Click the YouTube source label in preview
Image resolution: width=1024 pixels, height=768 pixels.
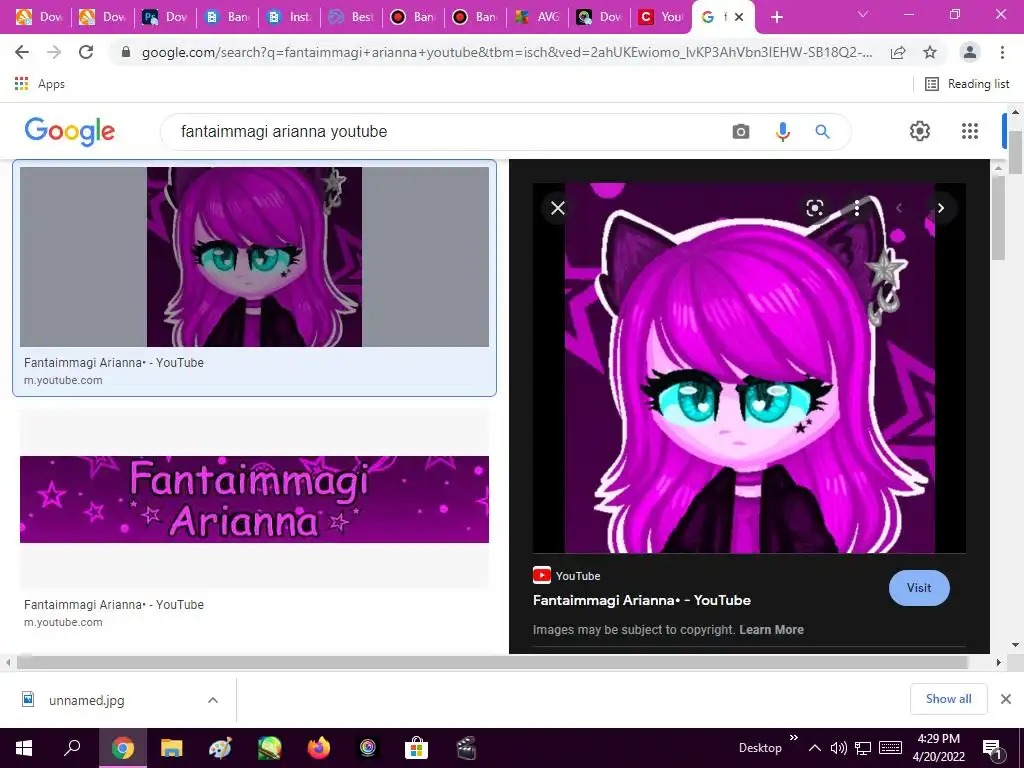pyautogui.click(x=566, y=576)
